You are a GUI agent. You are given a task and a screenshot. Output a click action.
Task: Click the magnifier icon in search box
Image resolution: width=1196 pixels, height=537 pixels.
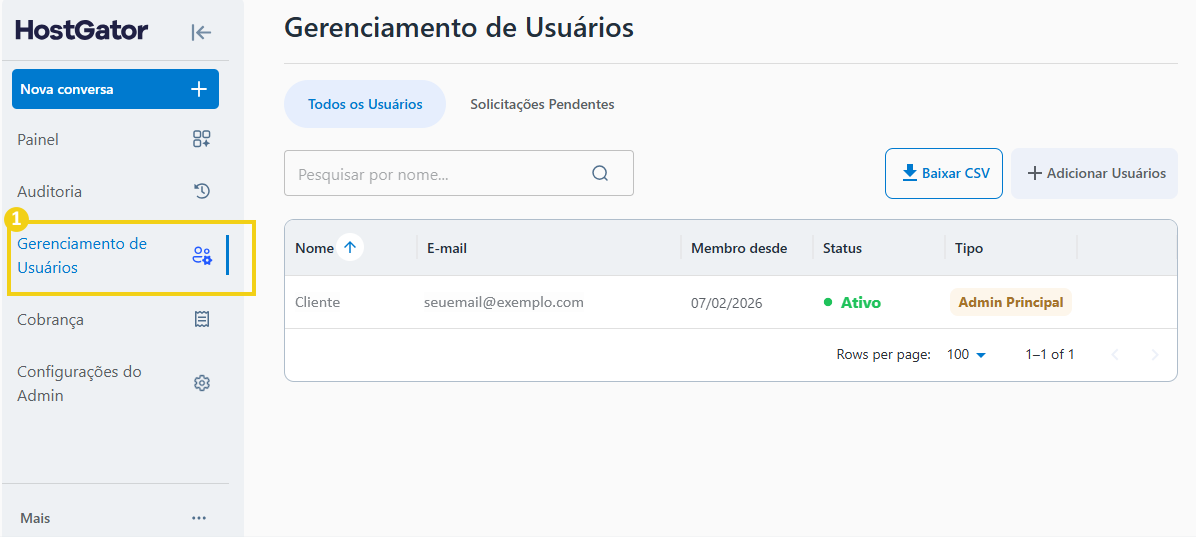click(x=600, y=173)
